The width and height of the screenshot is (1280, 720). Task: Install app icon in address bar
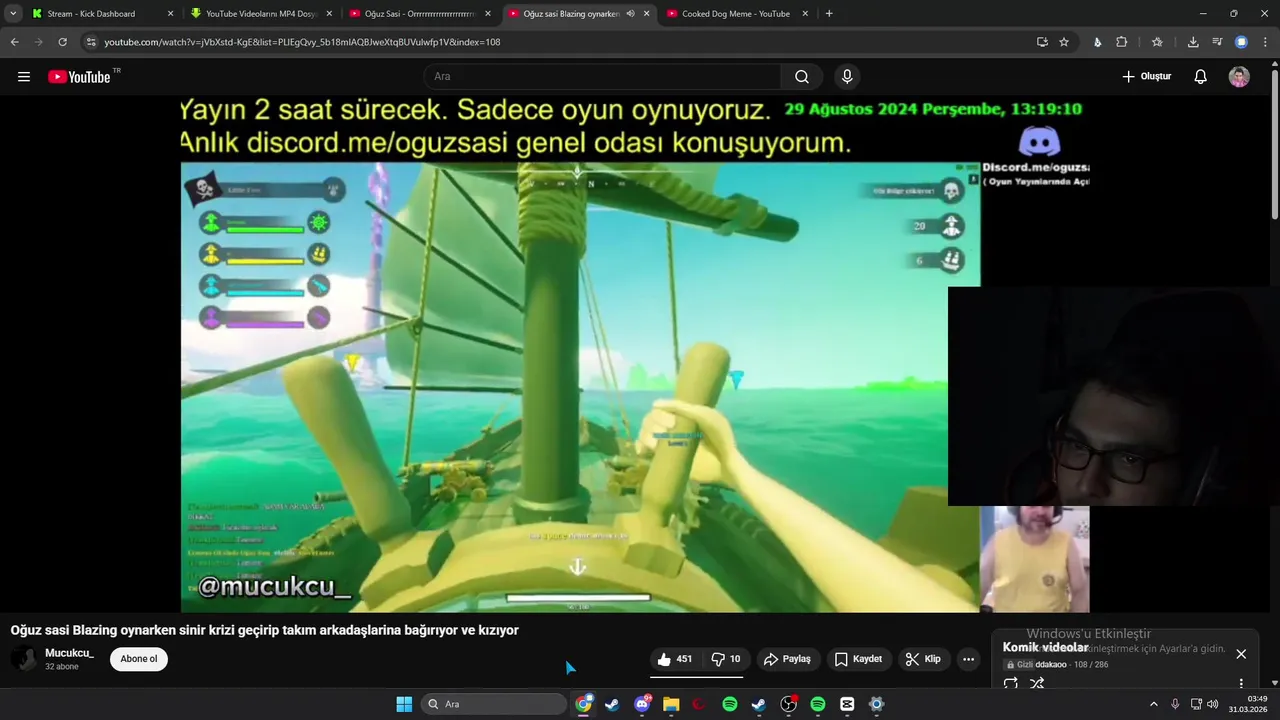[1042, 42]
